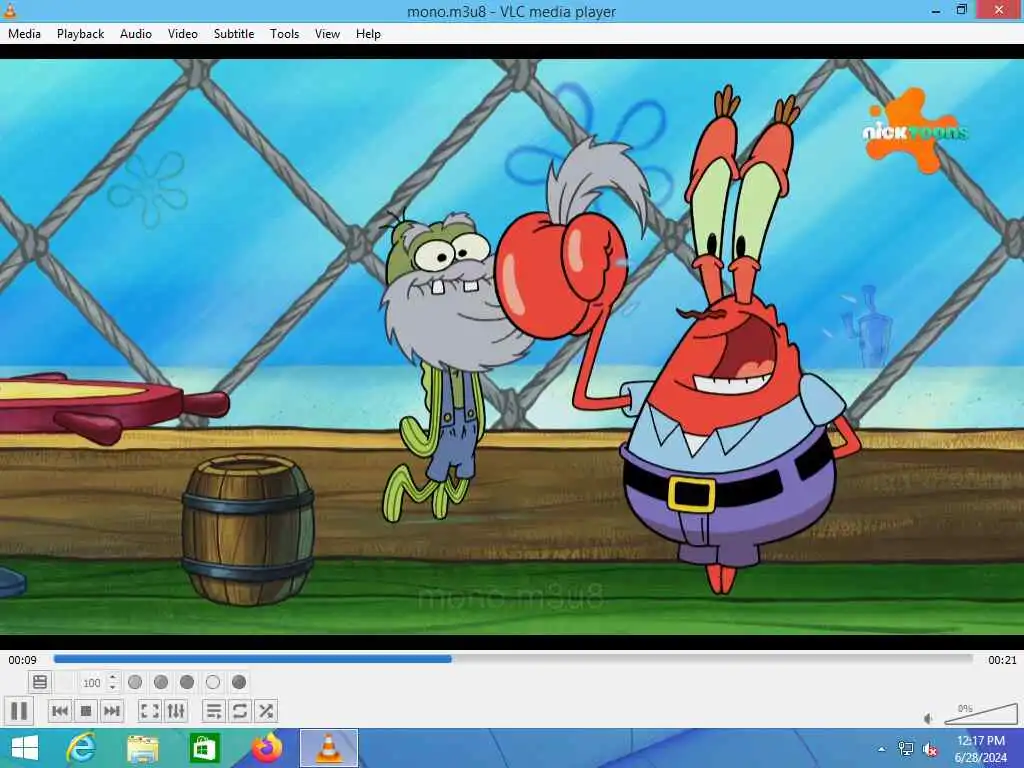Viewport: 1024px width, 768px height.
Task: Show the playlist panel
Action: point(214,711)
